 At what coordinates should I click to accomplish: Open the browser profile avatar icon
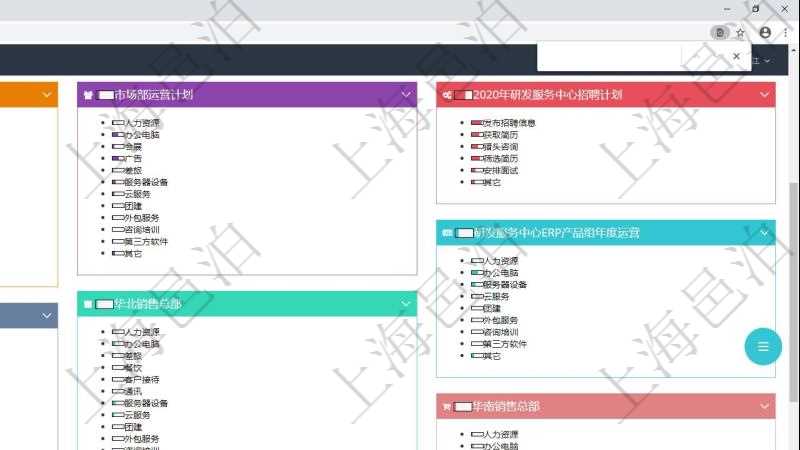(x=765, y=32)
